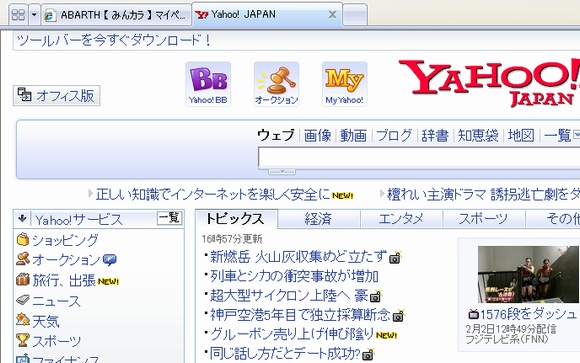Image resolution: width=580 pixels, height=363 pixels.
Task: Collapse the Yahoo!サービス down arrow
Action: 22,219
